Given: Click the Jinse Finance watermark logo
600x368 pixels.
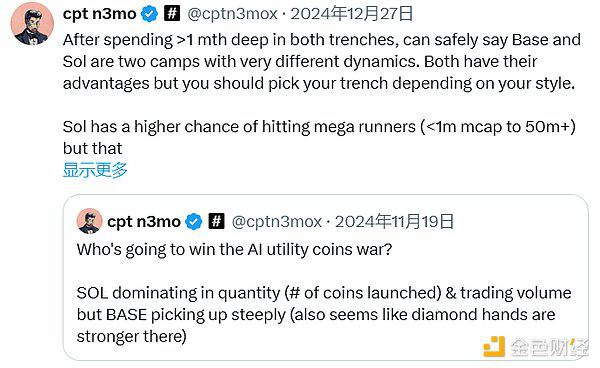Looking at the screenshot, I should click(x=494, y=346).
